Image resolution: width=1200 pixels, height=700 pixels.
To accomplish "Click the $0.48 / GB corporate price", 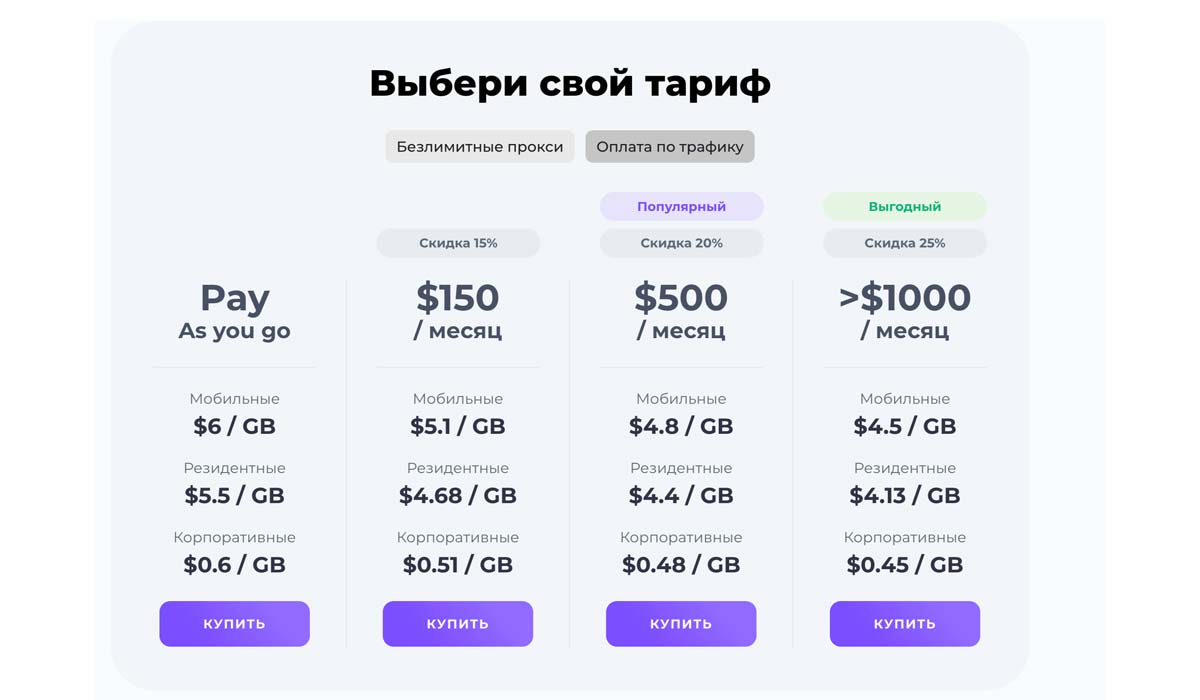I will [x=681, y=564].
